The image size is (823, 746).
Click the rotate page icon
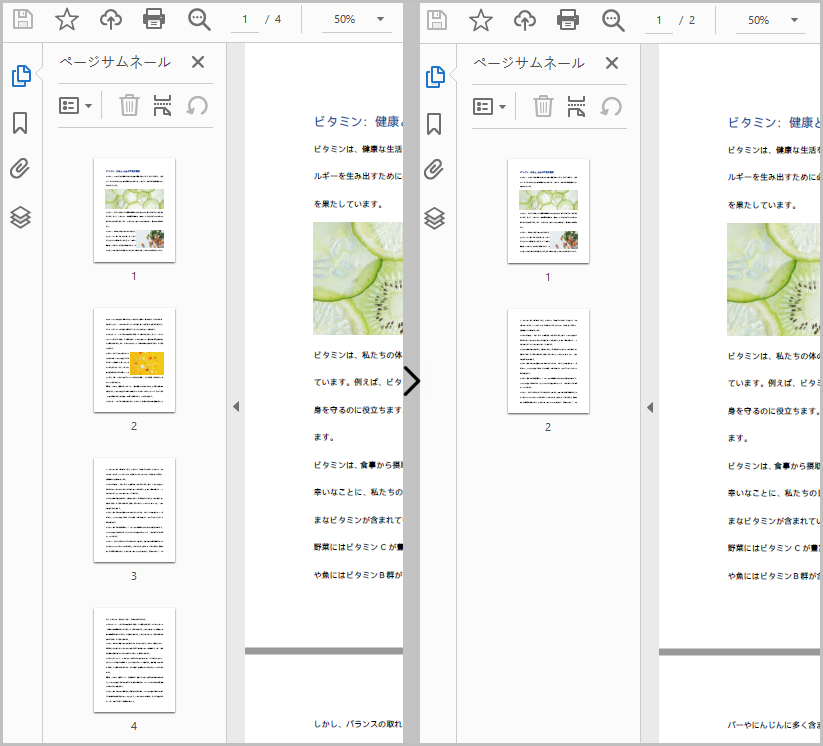(195, 105)
